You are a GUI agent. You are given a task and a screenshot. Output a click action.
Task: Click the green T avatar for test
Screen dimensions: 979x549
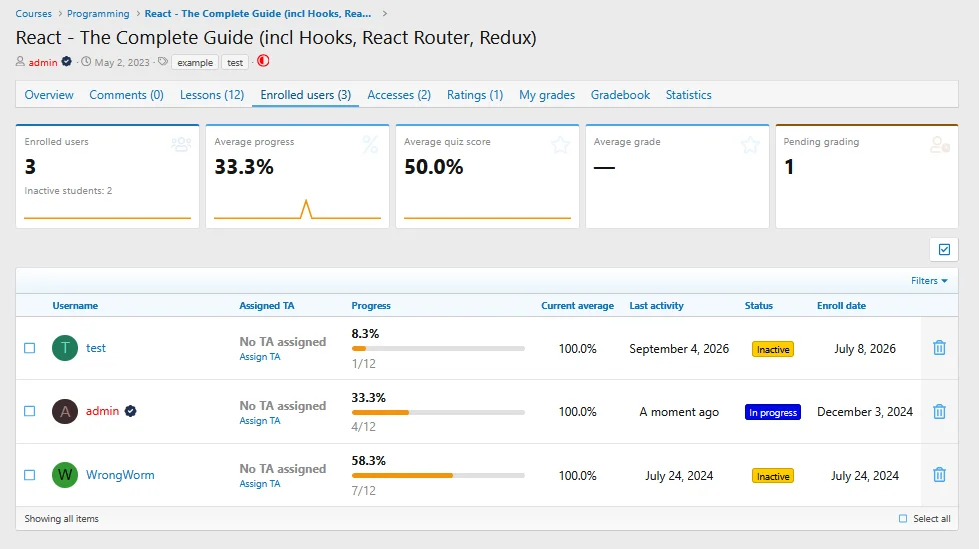tap(65, 348)
